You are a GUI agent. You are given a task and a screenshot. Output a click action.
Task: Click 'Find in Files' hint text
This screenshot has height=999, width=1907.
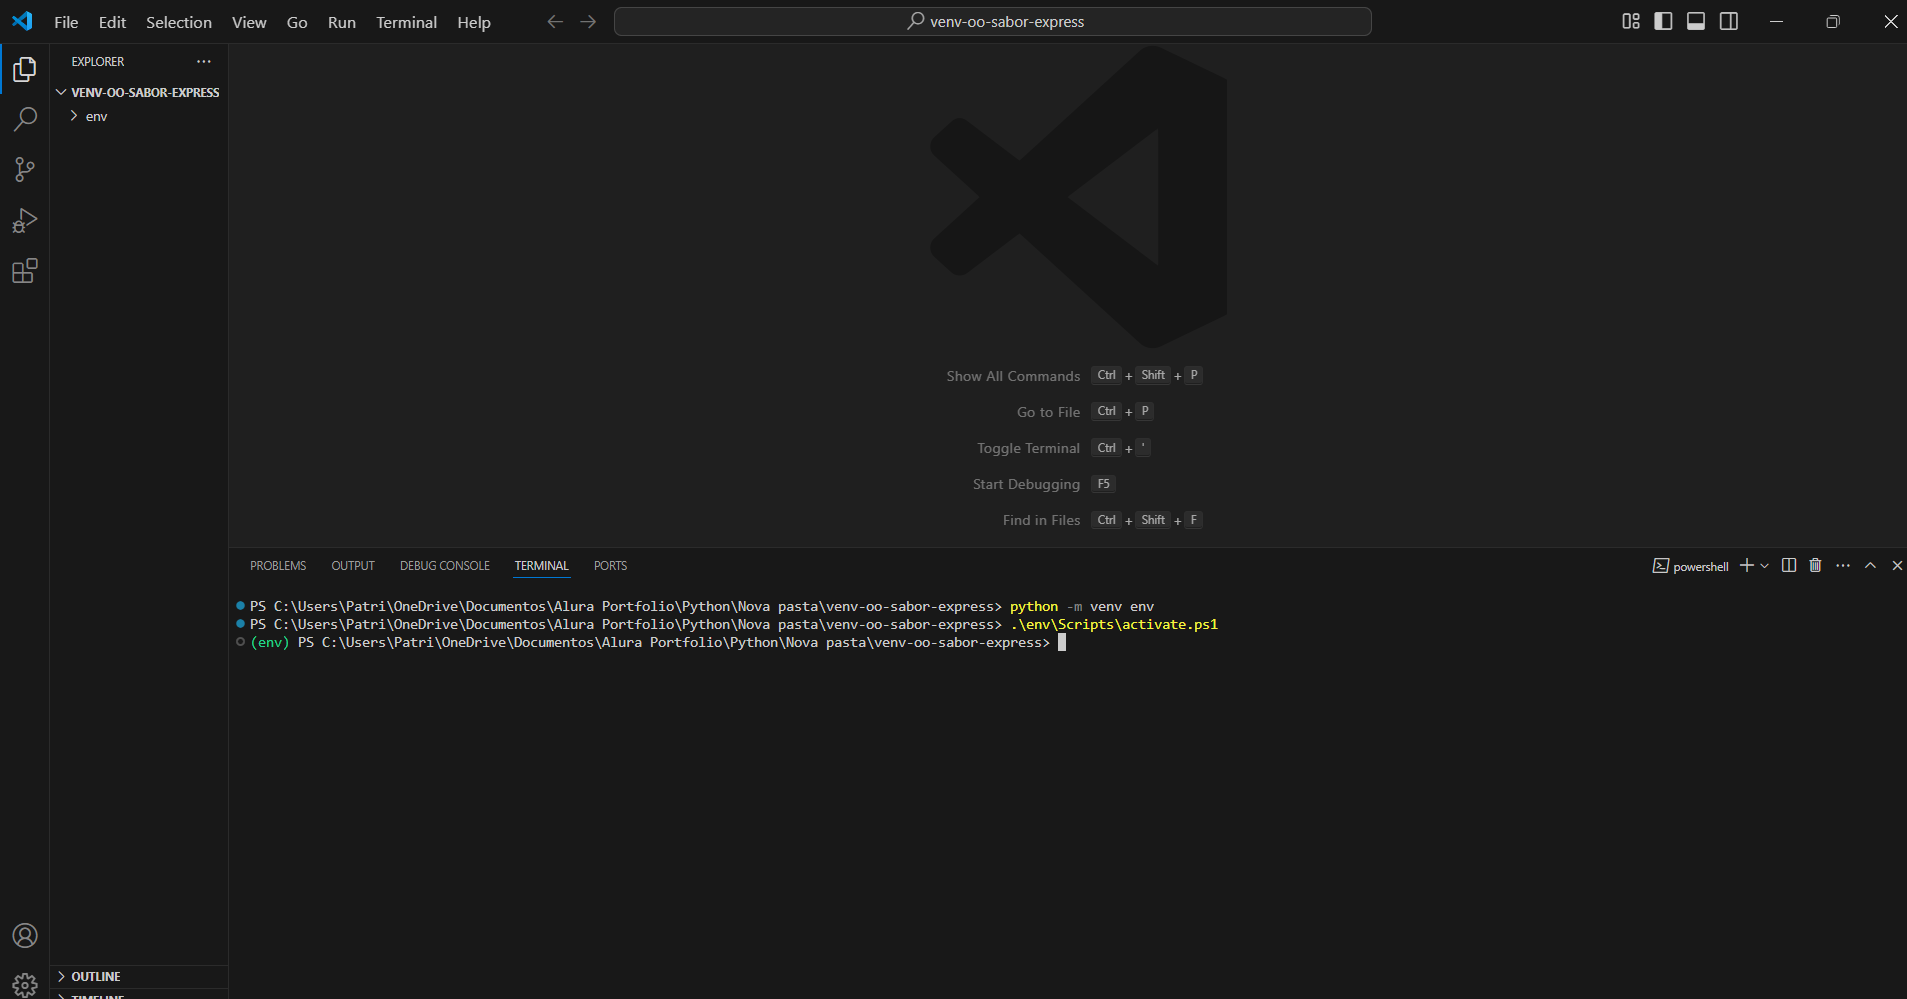click(1041, 520)
